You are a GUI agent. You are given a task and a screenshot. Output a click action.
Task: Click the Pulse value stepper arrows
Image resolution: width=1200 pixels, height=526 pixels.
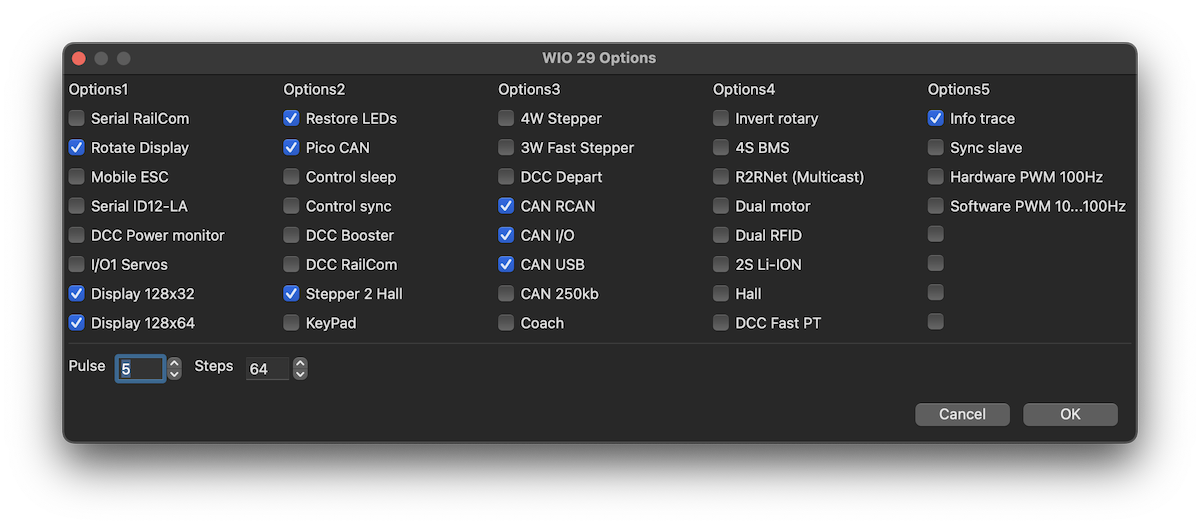[175, 369]
